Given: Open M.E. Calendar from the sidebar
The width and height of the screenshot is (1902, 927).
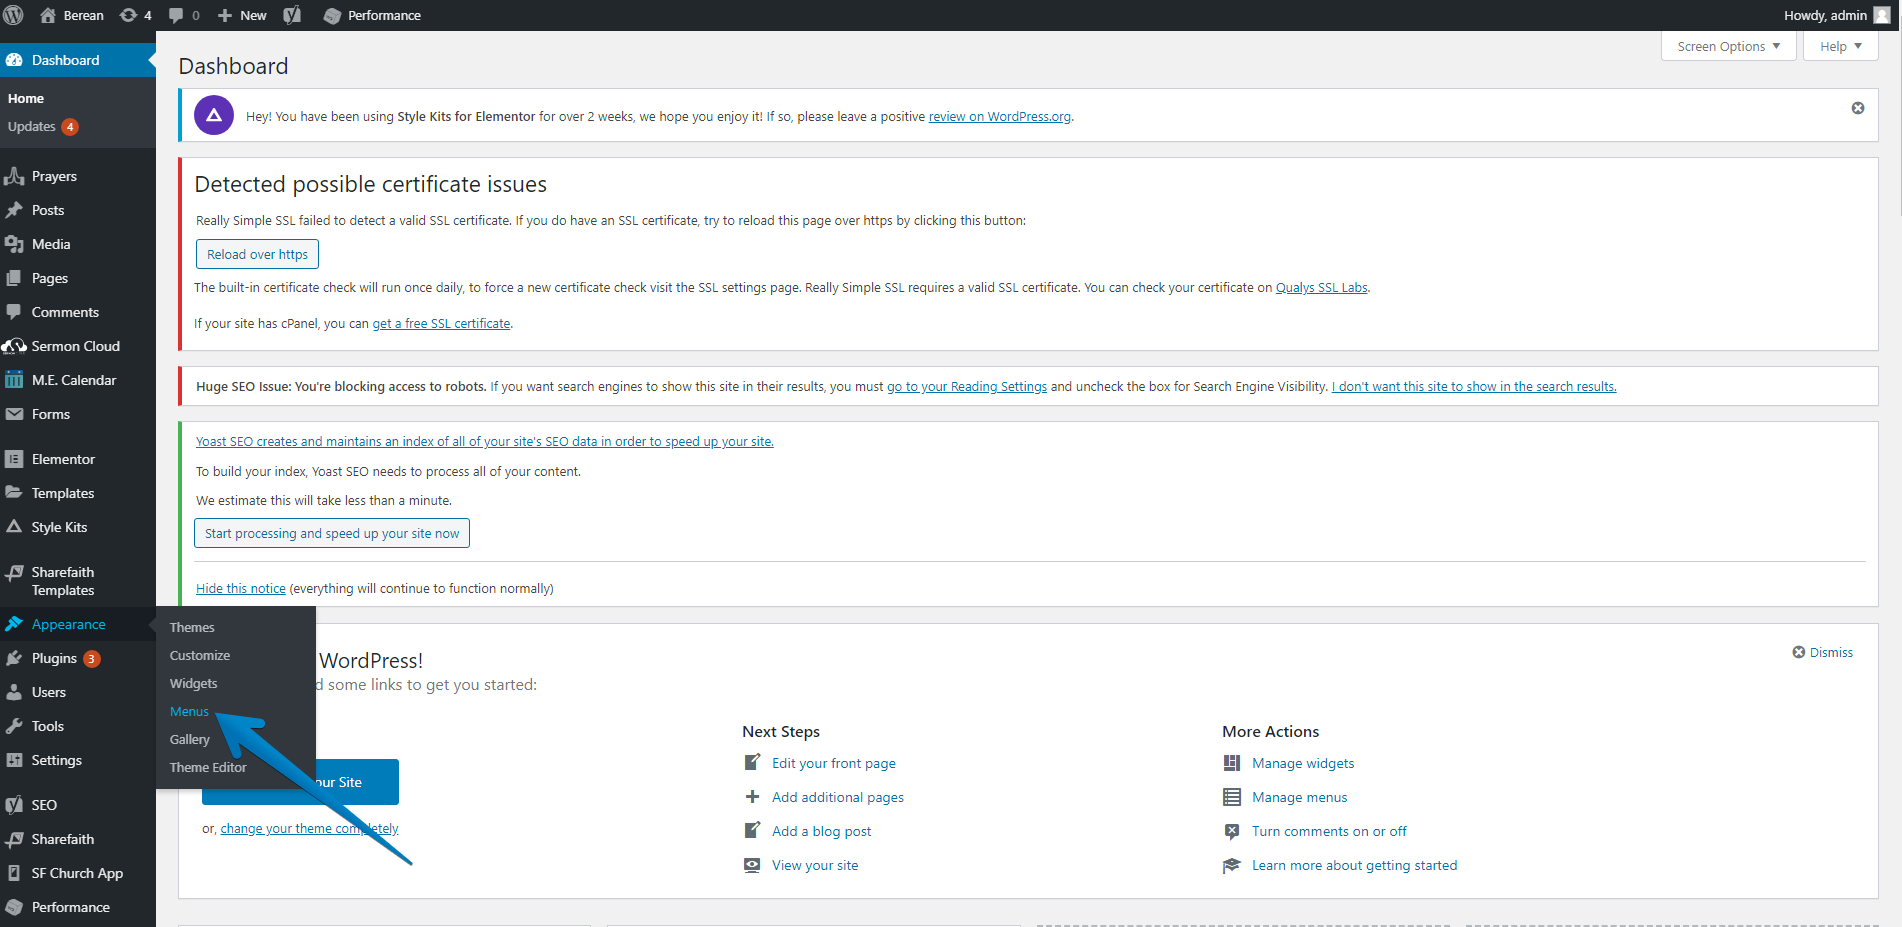Looking at the screenshot, I should coord(73,380).
